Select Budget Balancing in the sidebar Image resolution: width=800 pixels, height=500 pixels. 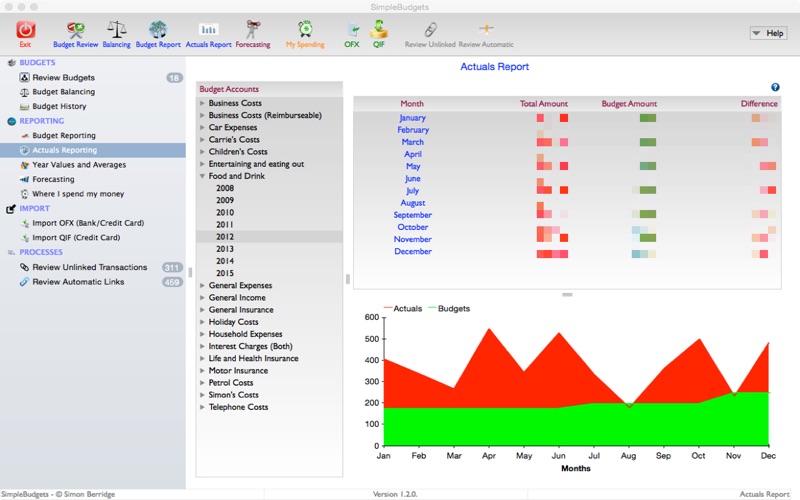coord(63,92)
